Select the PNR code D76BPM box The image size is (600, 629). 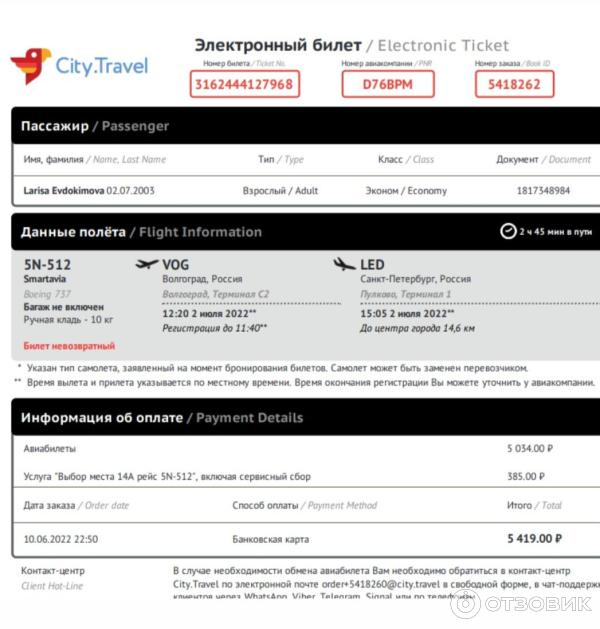(x=388, y=84)
